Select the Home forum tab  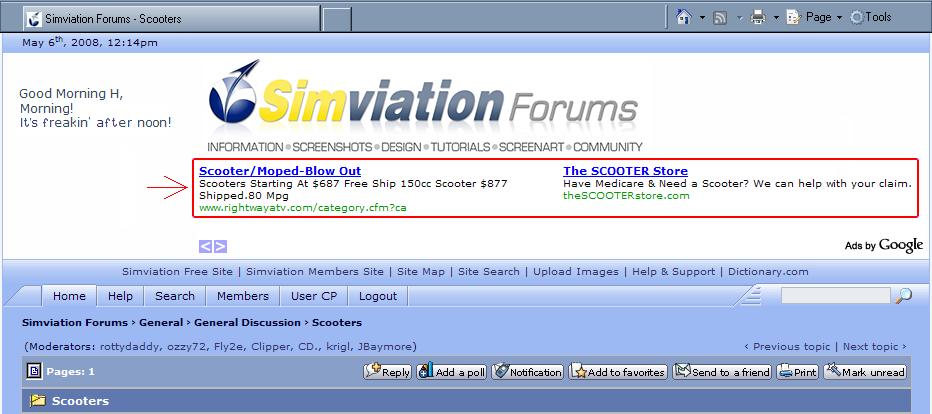coord(70,296)
